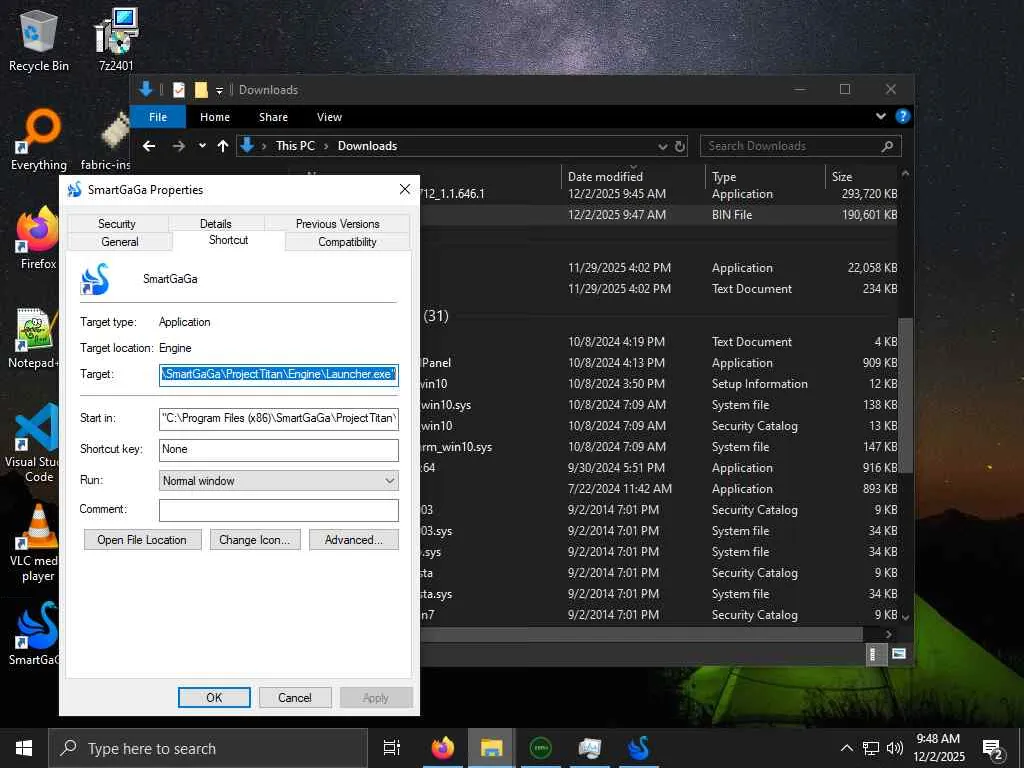The image size is (1024, 768).
Task: Open the volume control tray icon
Action: pyautogui.click(x=895, y=748)
